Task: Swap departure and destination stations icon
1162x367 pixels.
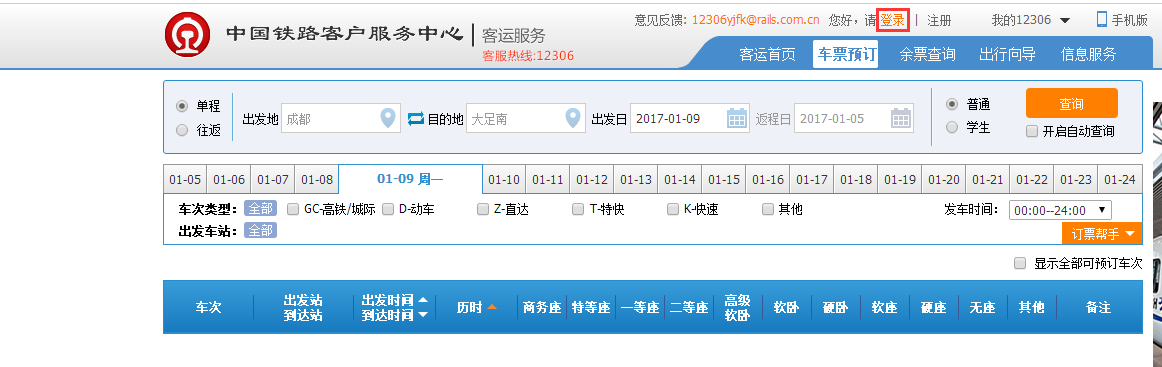Action: click(416, 118)
